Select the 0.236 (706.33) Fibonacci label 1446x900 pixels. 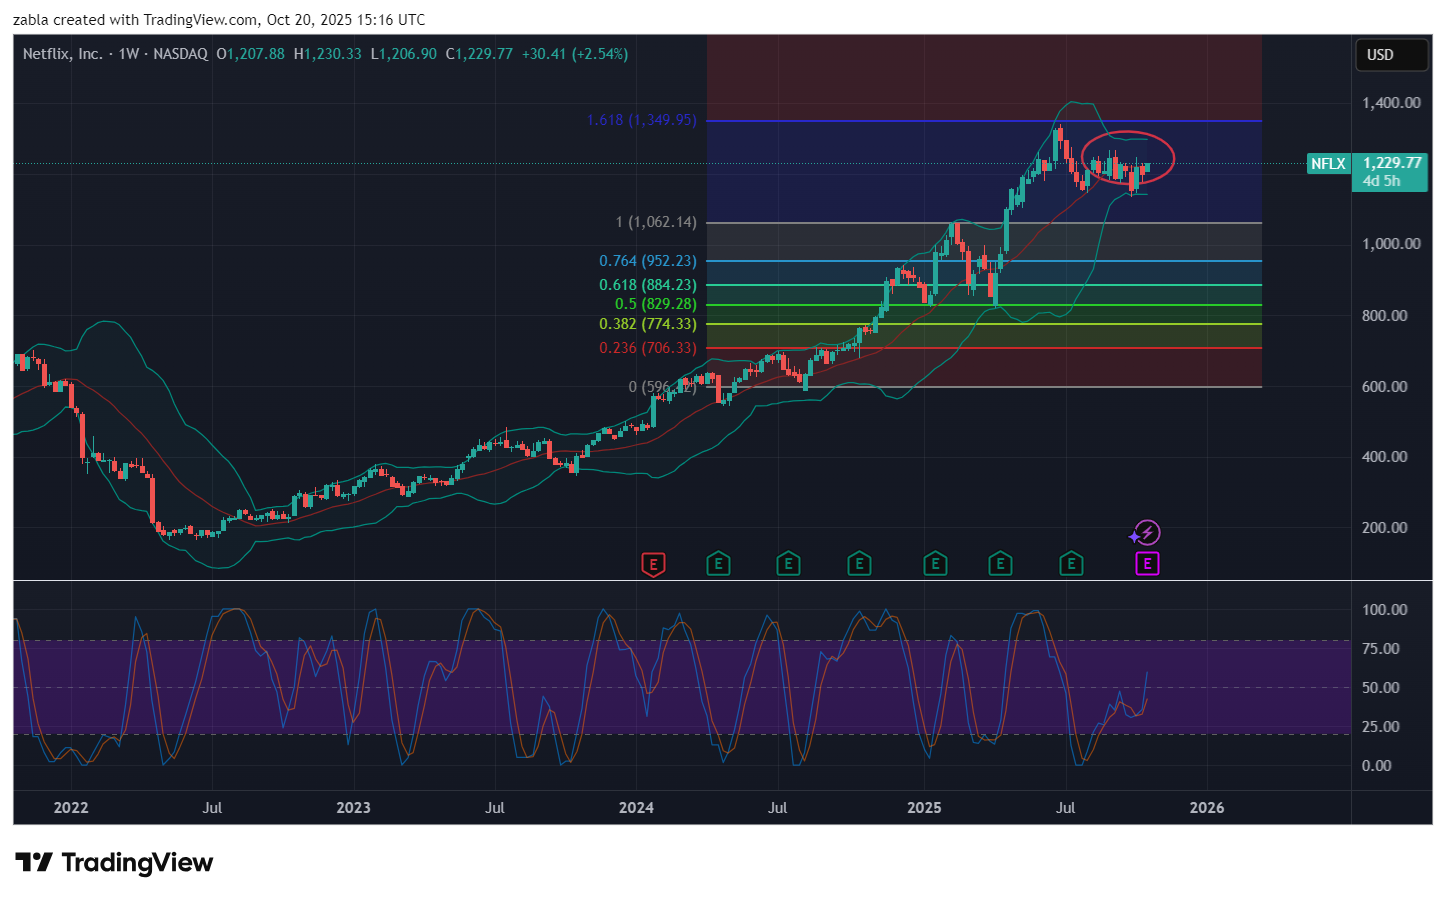647,348
